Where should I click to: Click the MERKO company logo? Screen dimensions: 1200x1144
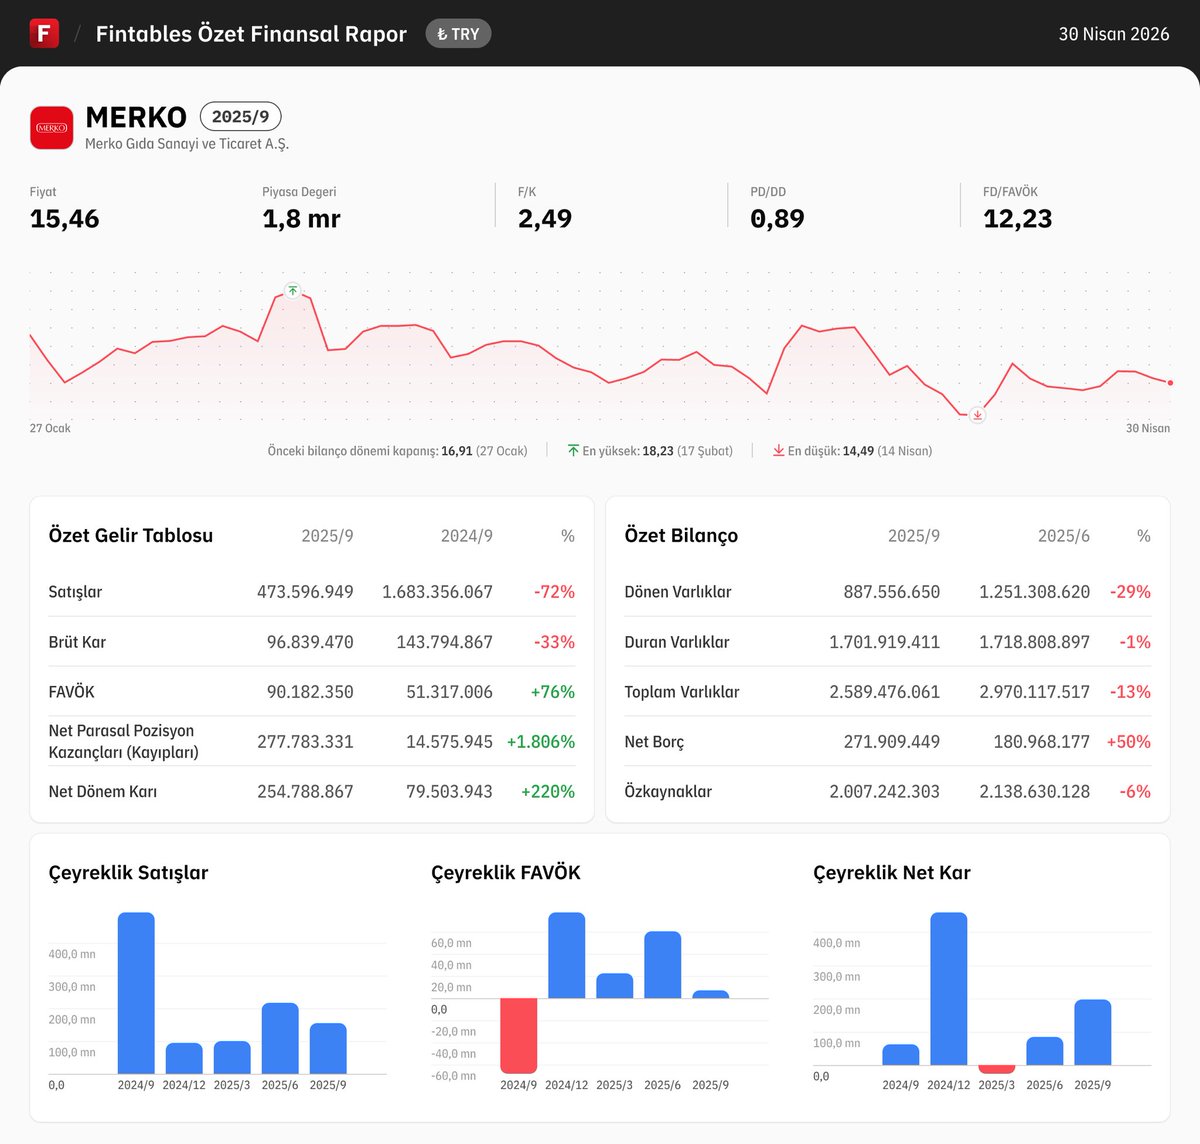point(52,128)
